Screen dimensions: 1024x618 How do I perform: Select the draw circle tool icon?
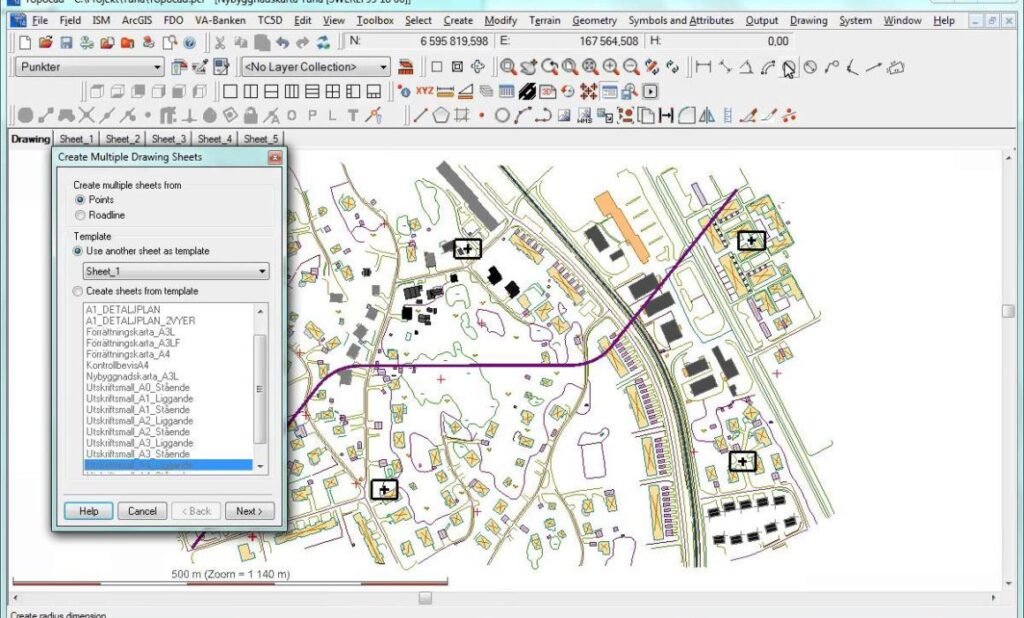pyautogui.click(x=502, y=116)
